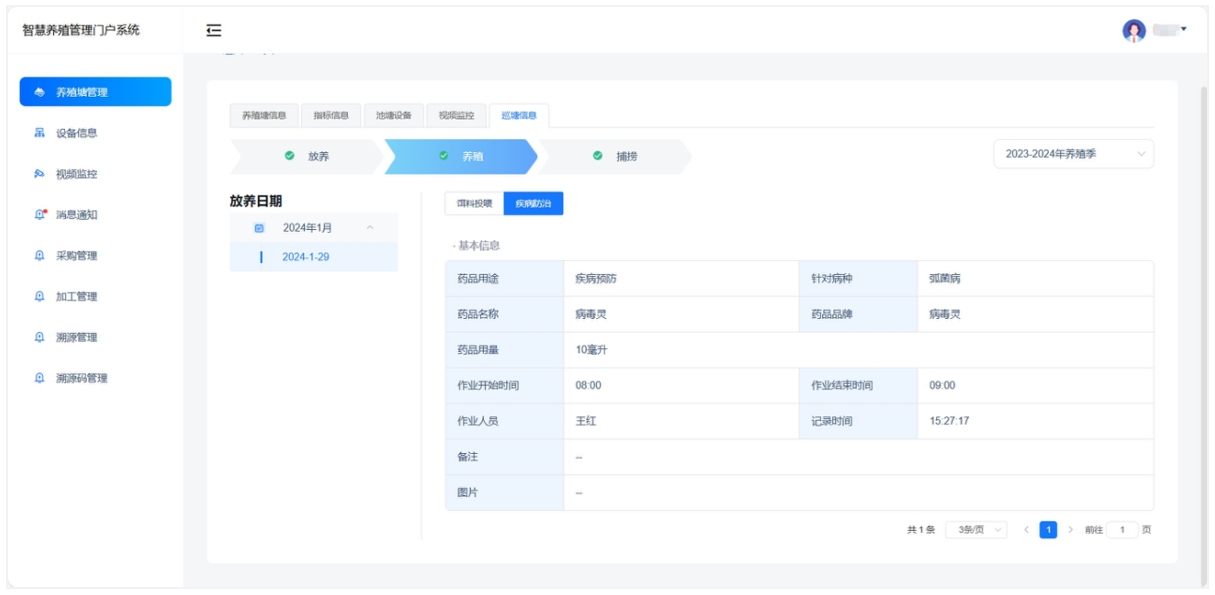This screenshot has width=1215, height=595.
Task: Click the calendar icon beside 2024年1月
Action: (x=259, y=228)
